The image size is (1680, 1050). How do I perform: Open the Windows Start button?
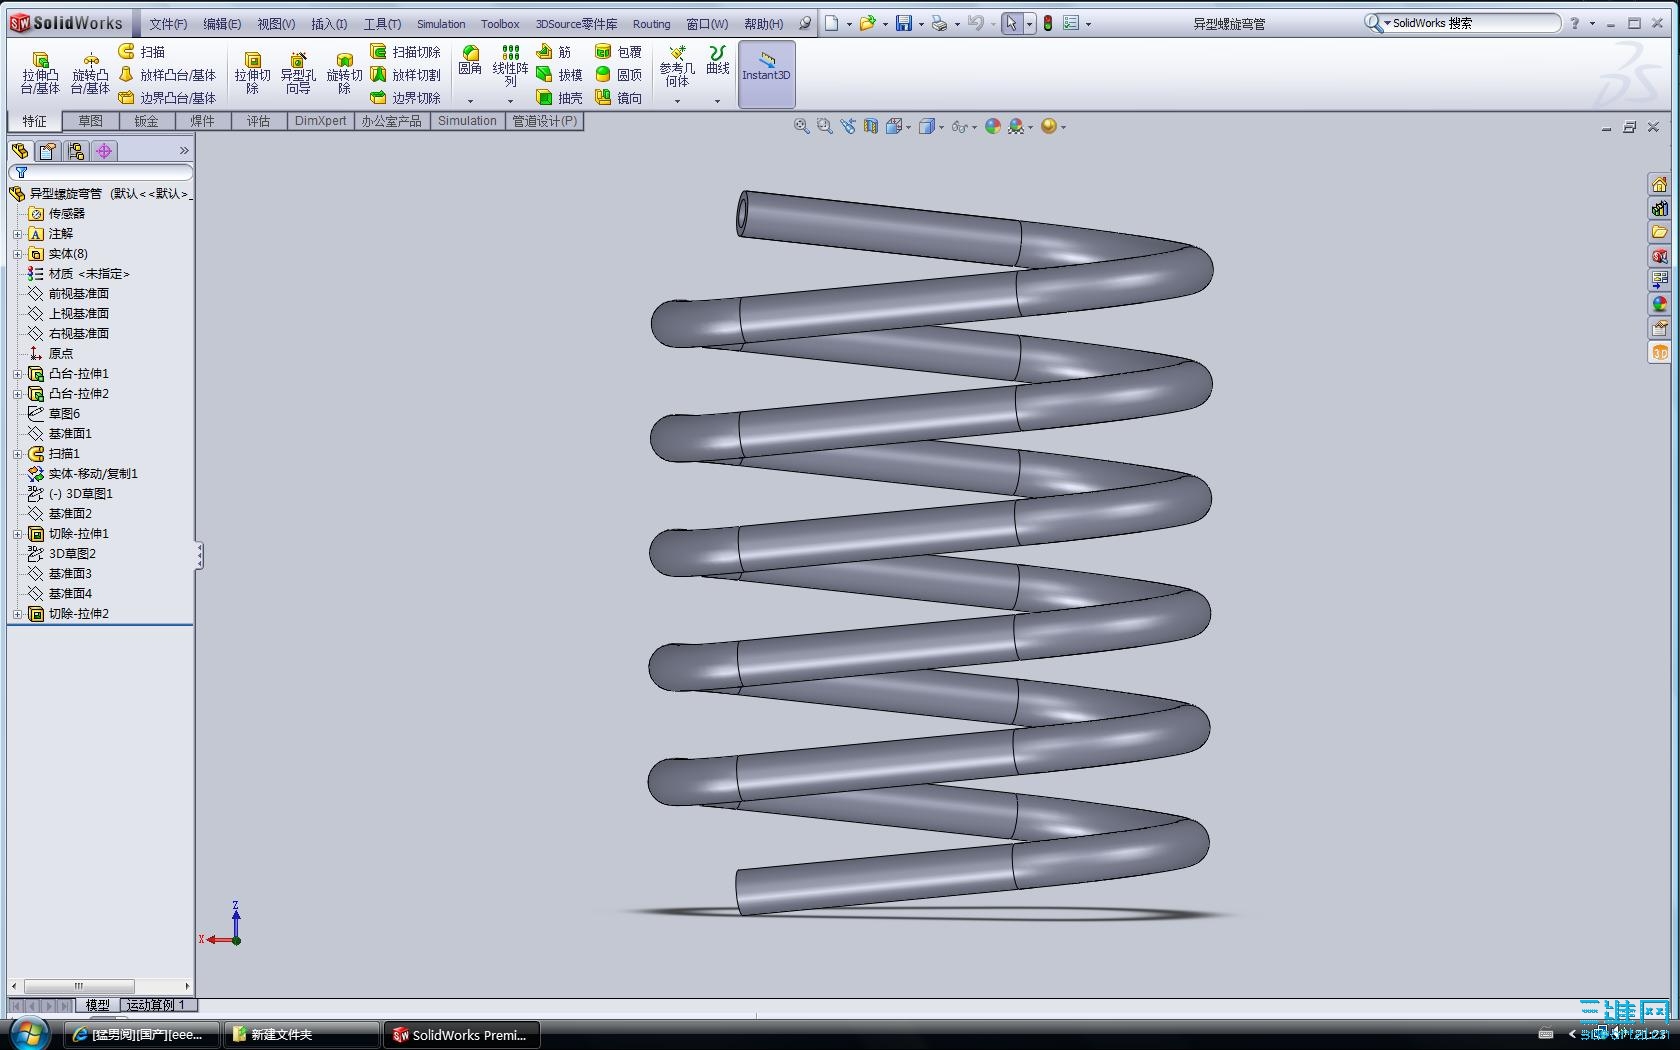(28, 1033)
